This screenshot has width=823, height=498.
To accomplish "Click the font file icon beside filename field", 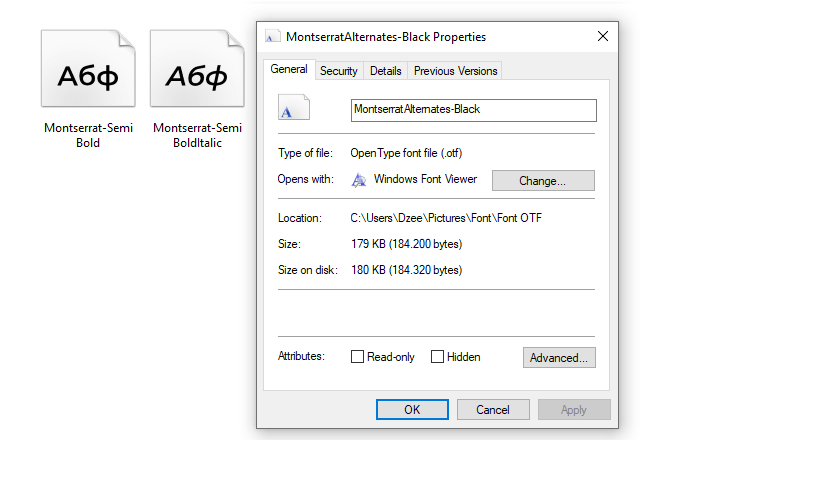I will pyautogui.click(x=293, y=107).
